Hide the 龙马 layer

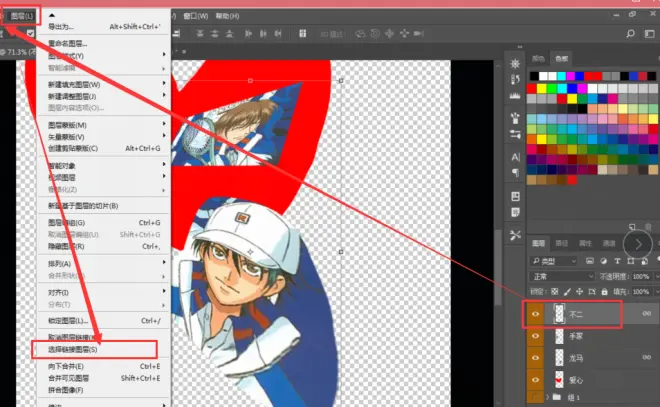click(535, 358)
